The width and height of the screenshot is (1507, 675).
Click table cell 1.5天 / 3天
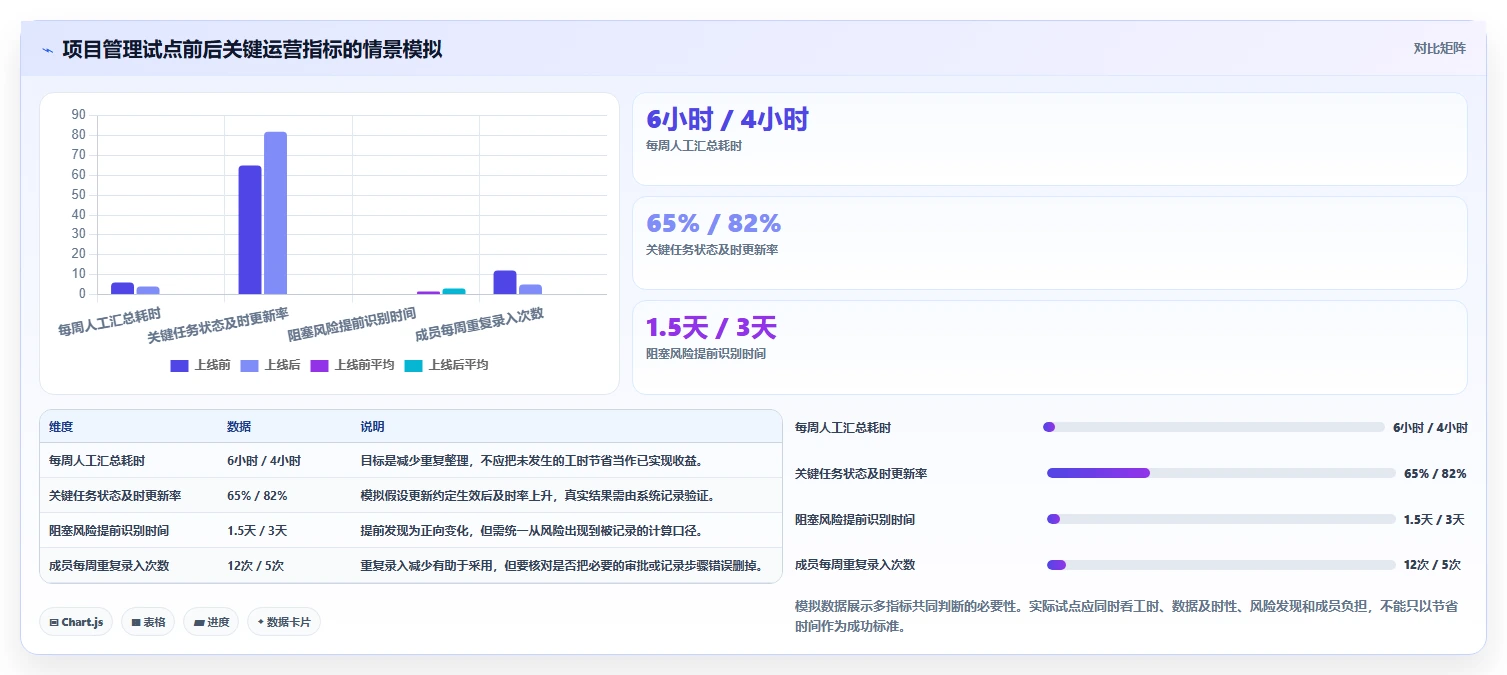click(257, 531)
